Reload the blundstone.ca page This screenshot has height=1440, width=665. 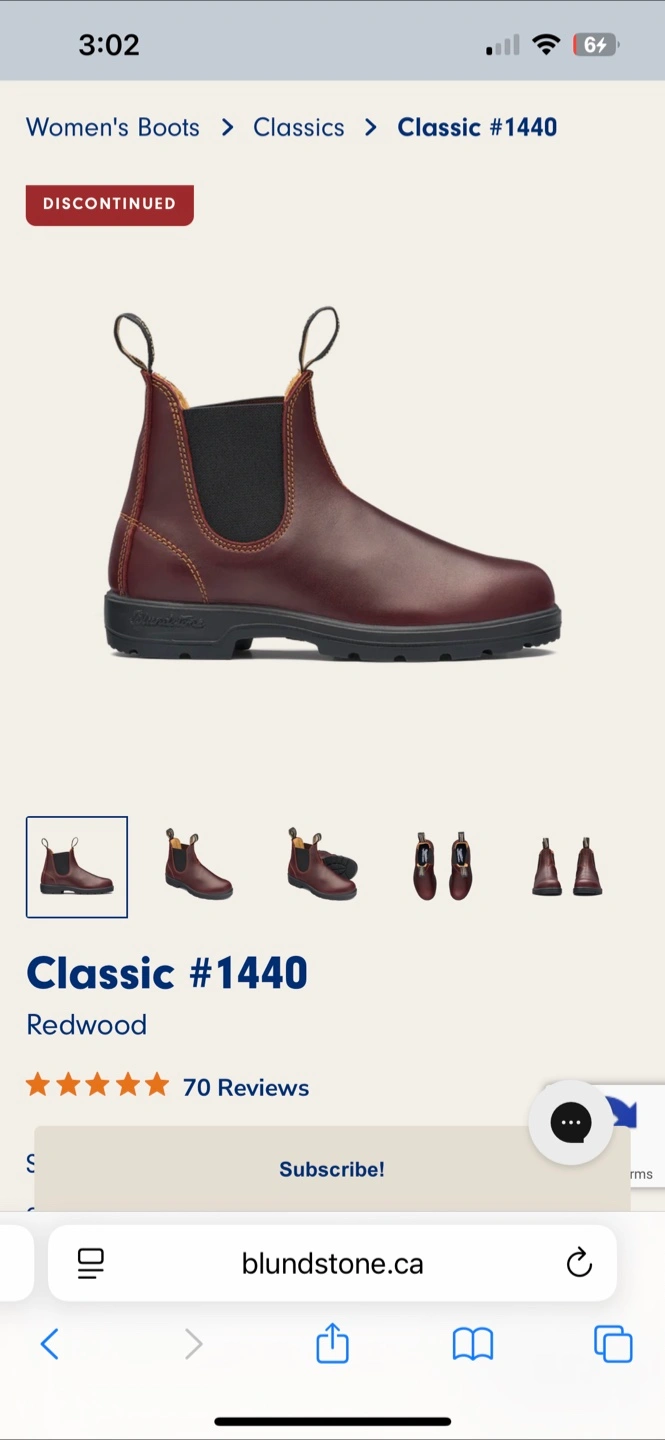(579, 1263)
